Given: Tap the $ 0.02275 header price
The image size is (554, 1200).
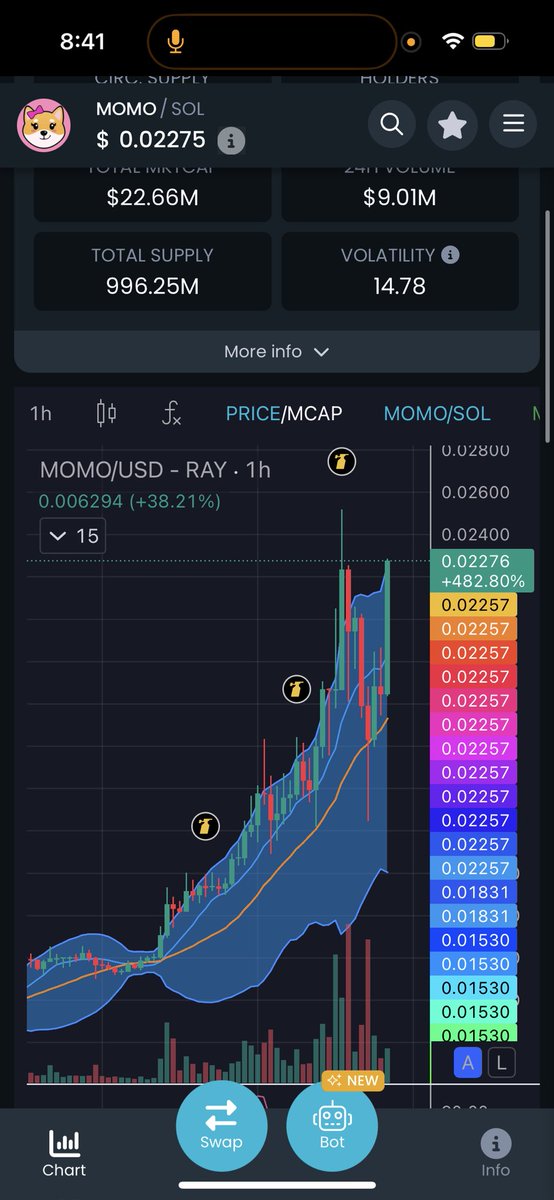Looking at the screenshot, I should [x=151, y=140].
